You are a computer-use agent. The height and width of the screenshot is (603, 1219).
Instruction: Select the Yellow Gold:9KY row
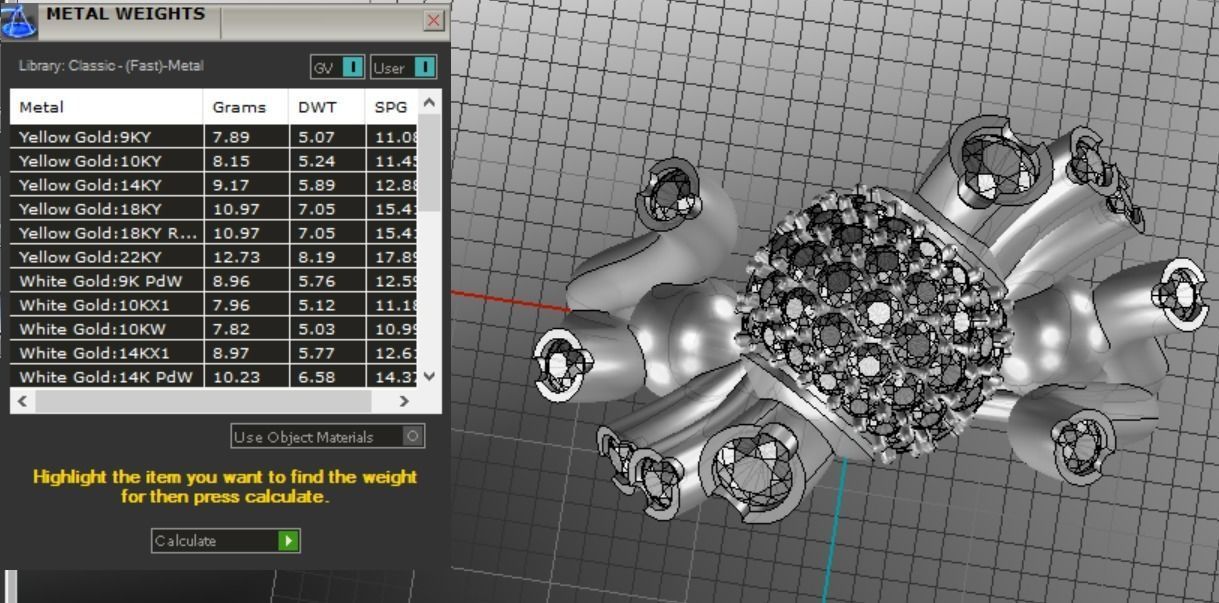(214, 137)
